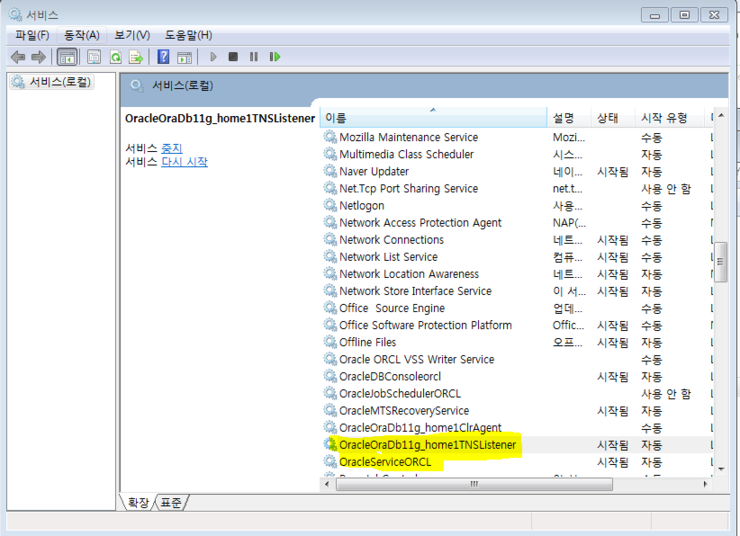Click the Export list toolbar icon
This screenshot has width=740, height=536.
(x=136, y=57)
